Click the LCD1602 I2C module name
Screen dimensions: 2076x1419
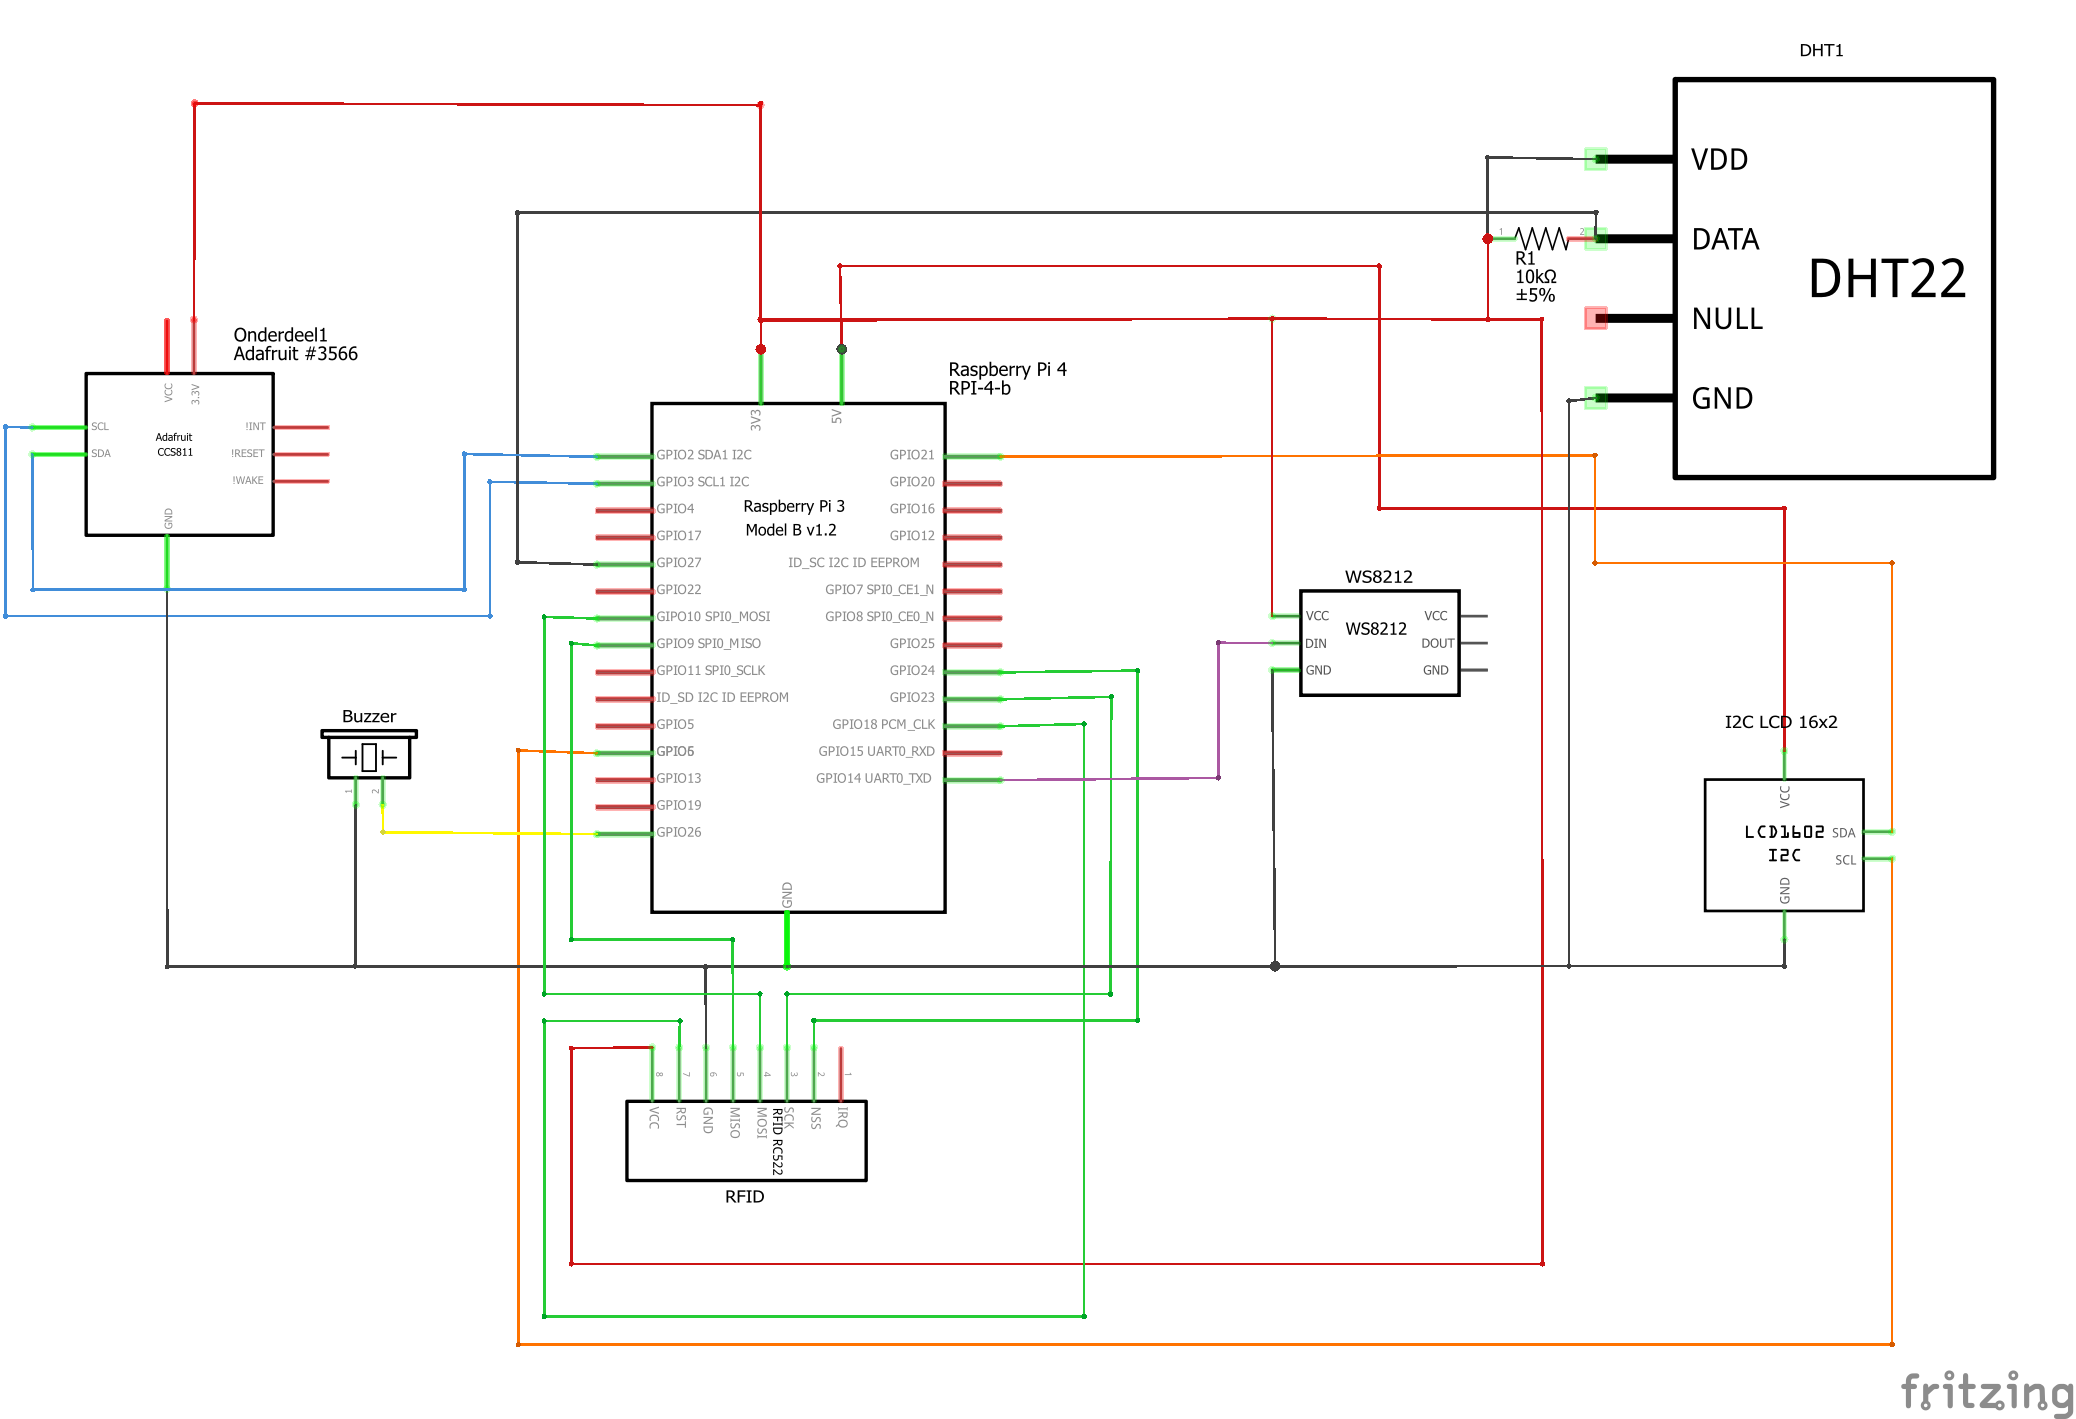1784,843
